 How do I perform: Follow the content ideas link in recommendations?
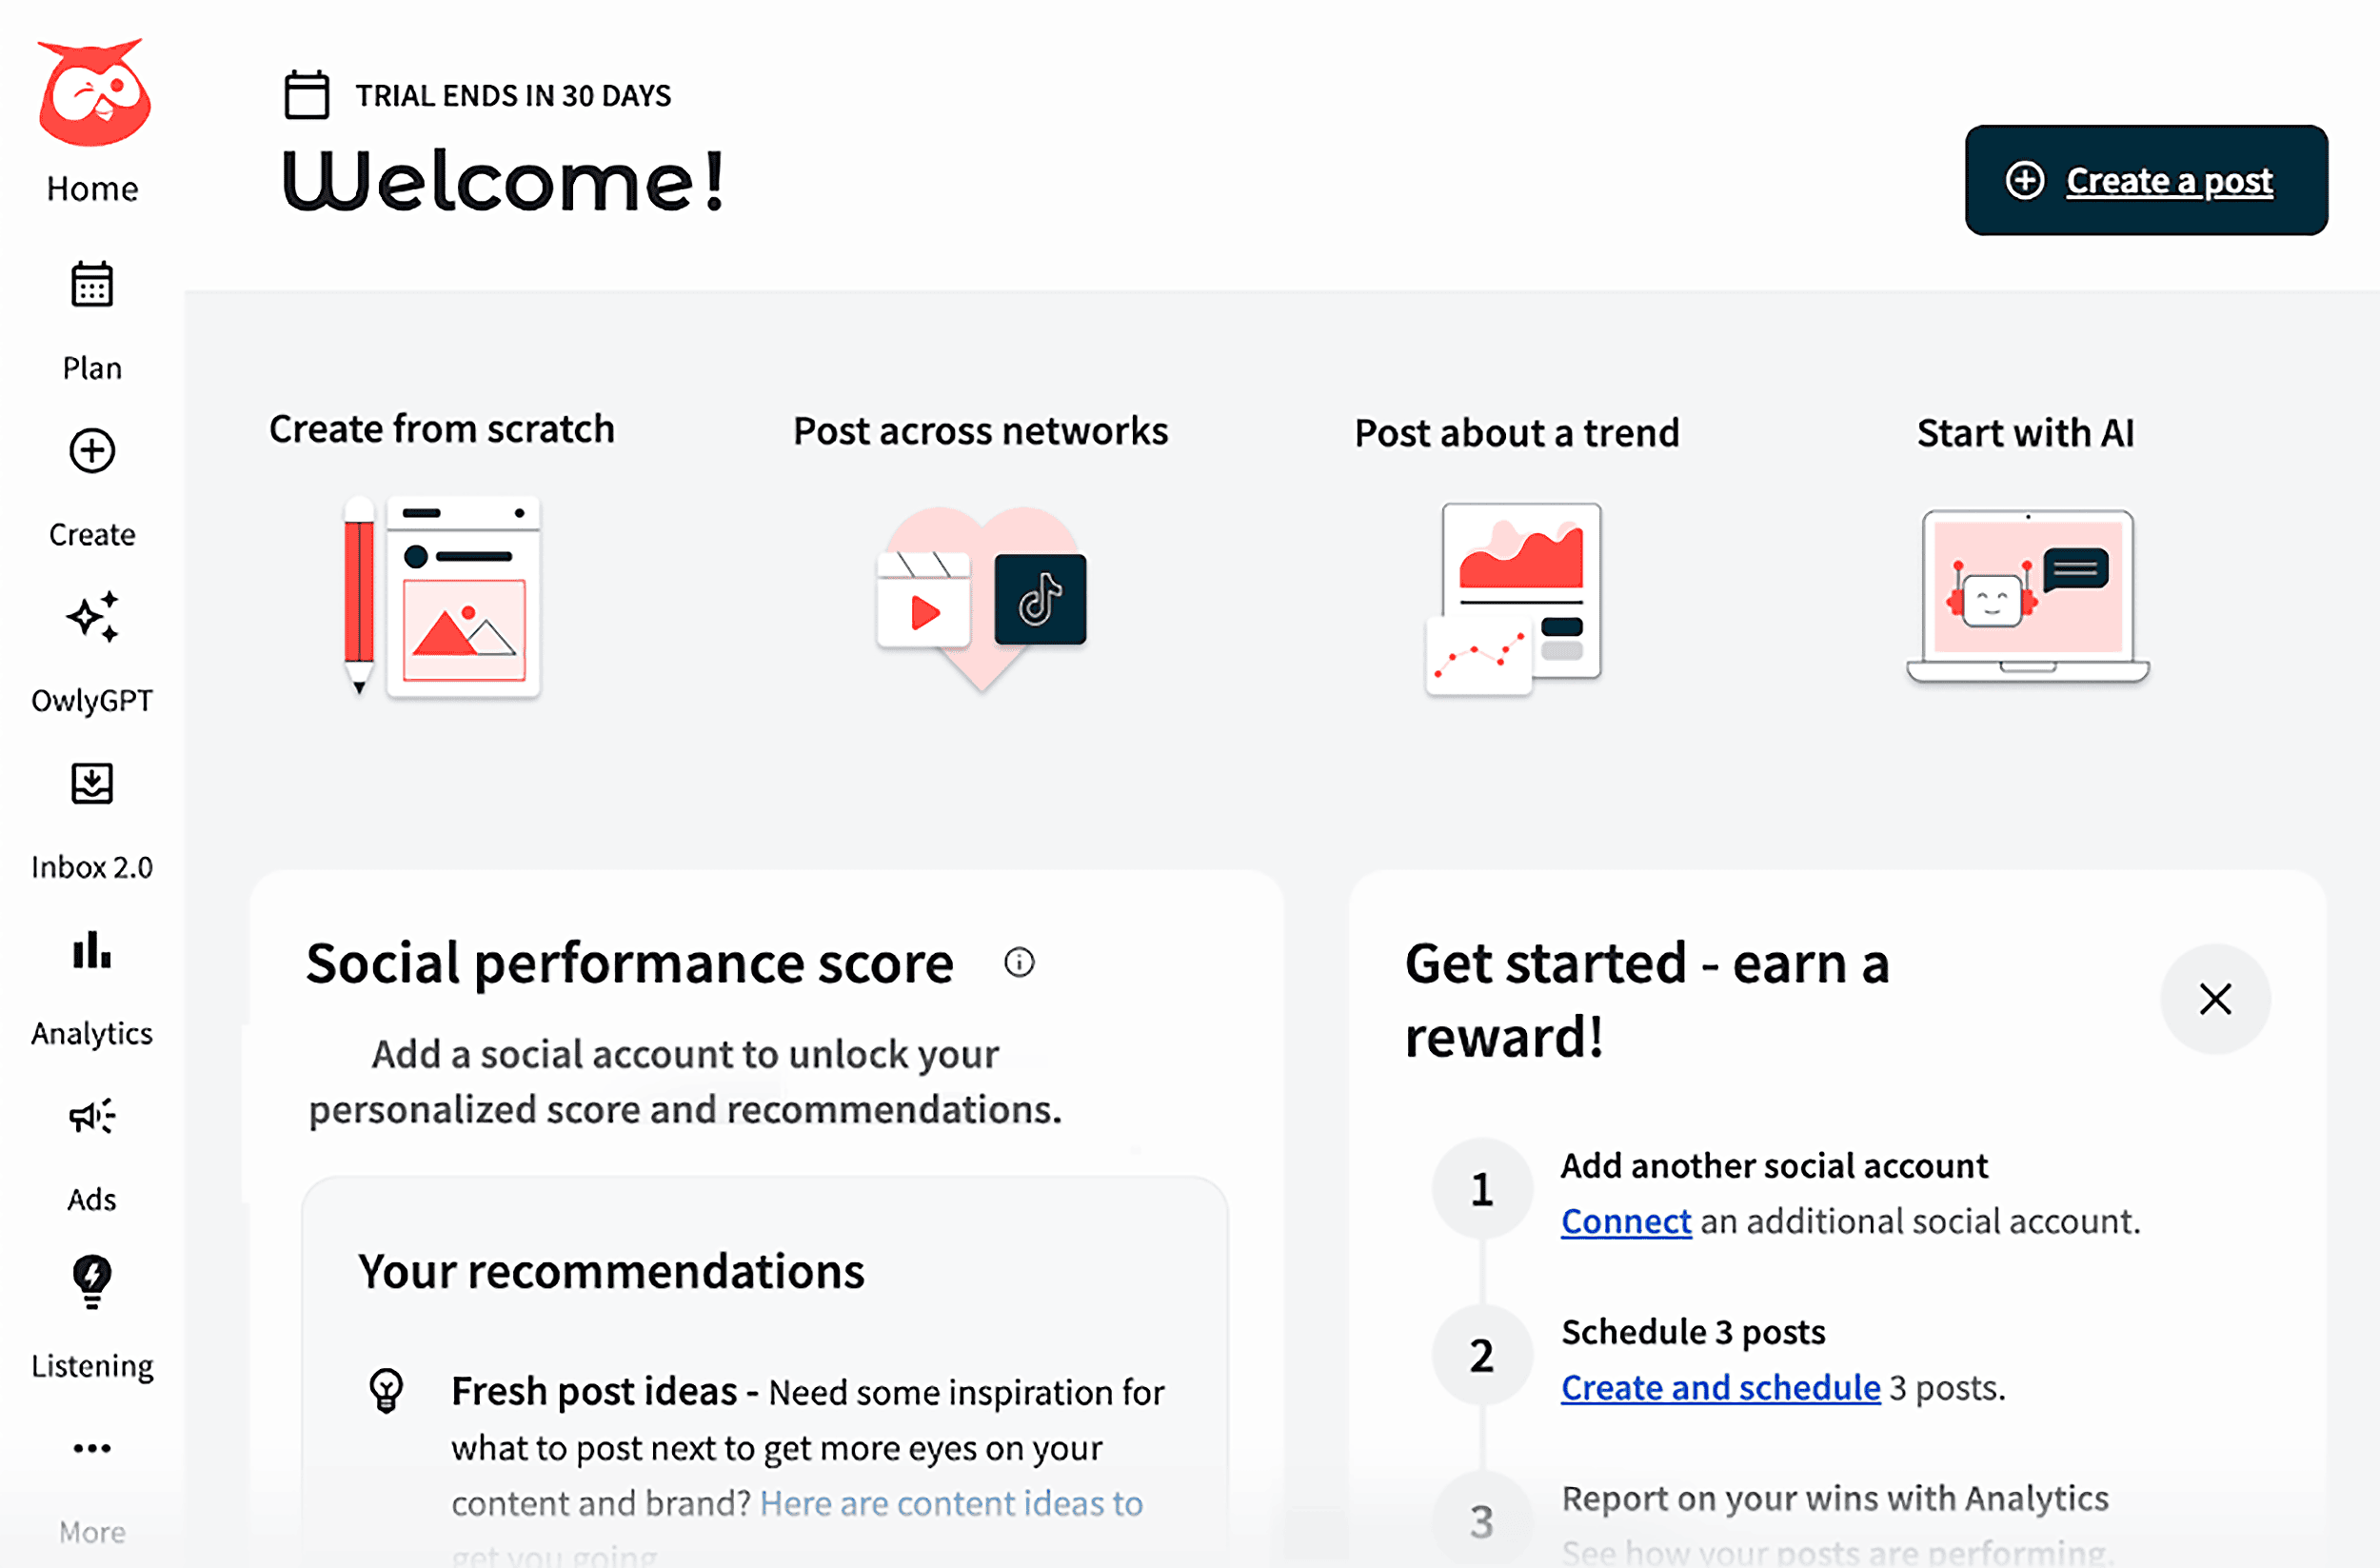(x=950, y=1503)
